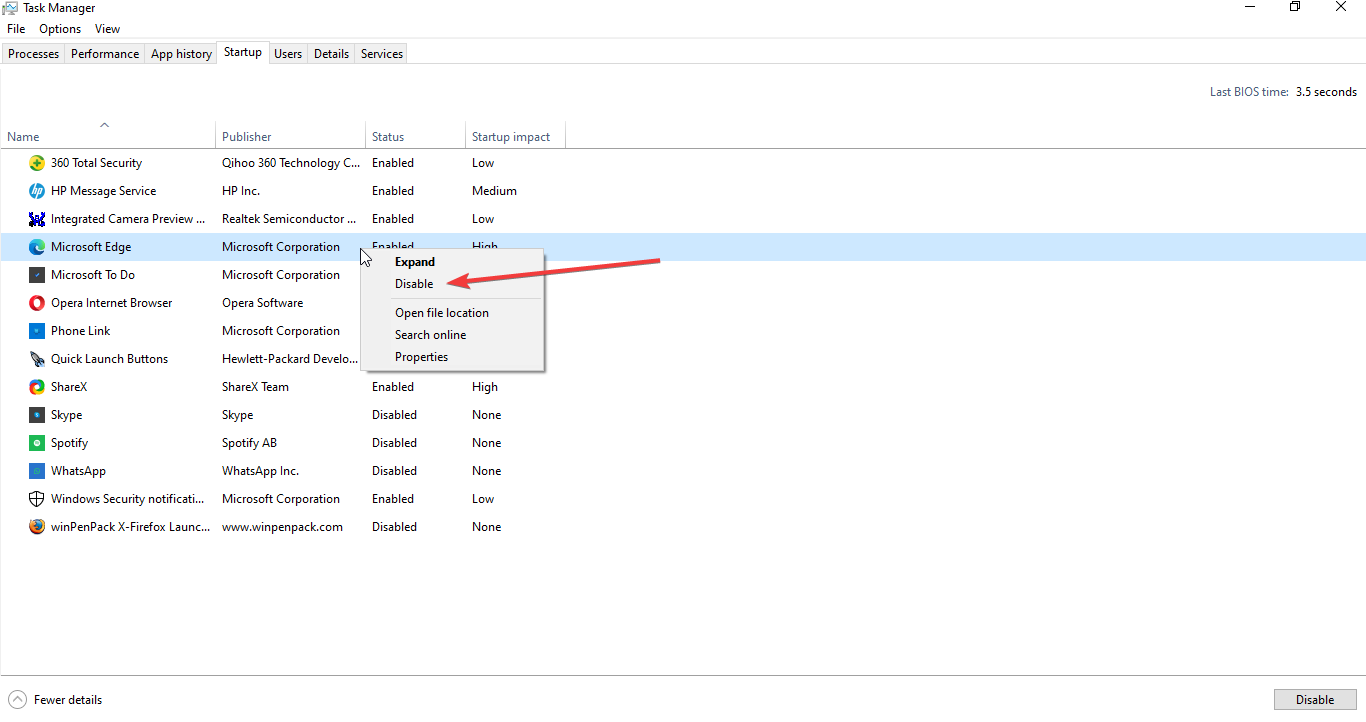Switch to the Services tab
Image resolution: width=1366 pixels, height=722 pixels.
(380, 53)
